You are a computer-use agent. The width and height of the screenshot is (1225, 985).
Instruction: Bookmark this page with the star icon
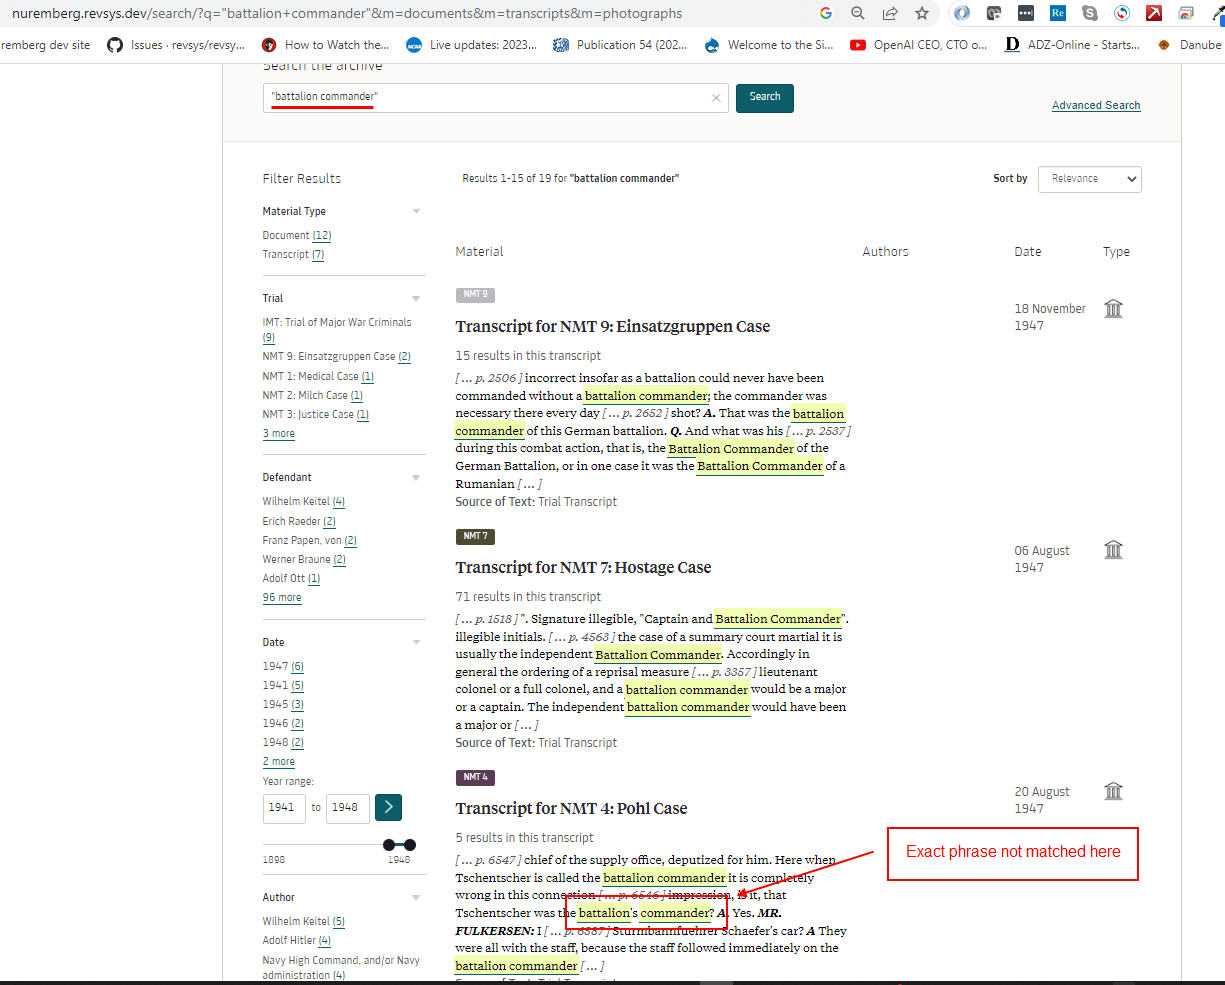[921, 15]
